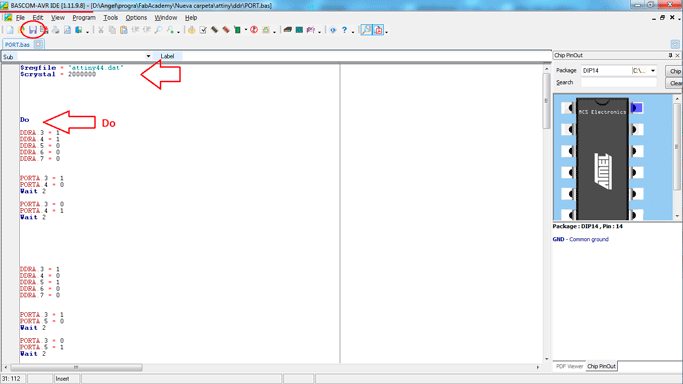The width and height of the screenshot is (683, 384).
Task: Open dropdown arrow beside the Program Chip icon
Action: point(246,30)
